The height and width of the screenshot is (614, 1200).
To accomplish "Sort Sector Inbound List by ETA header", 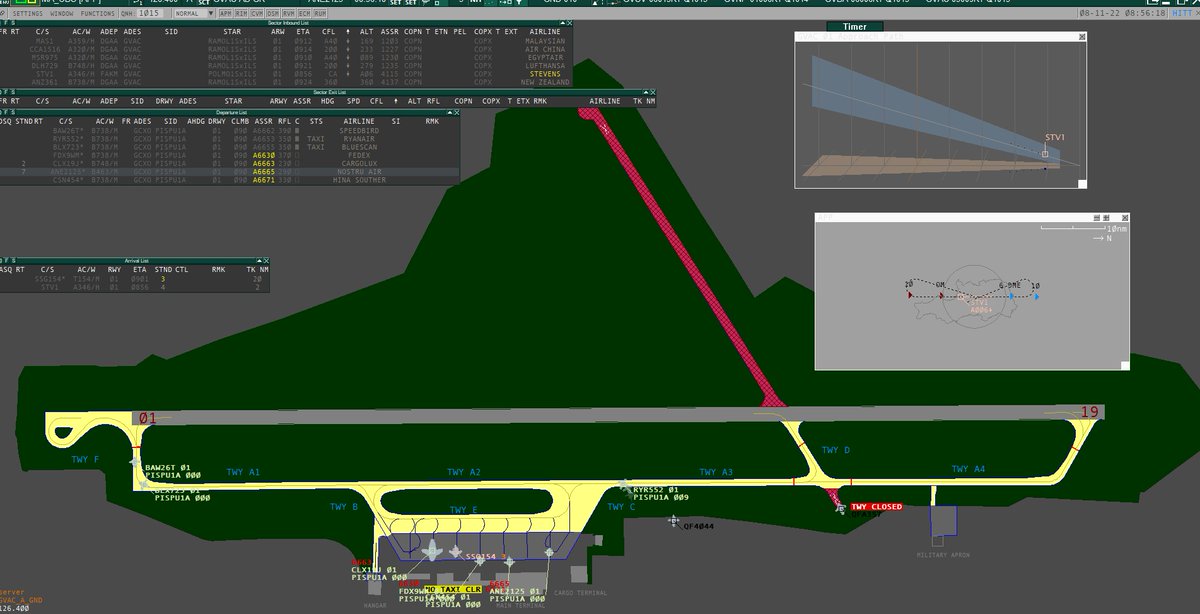I will pos(304,31).
